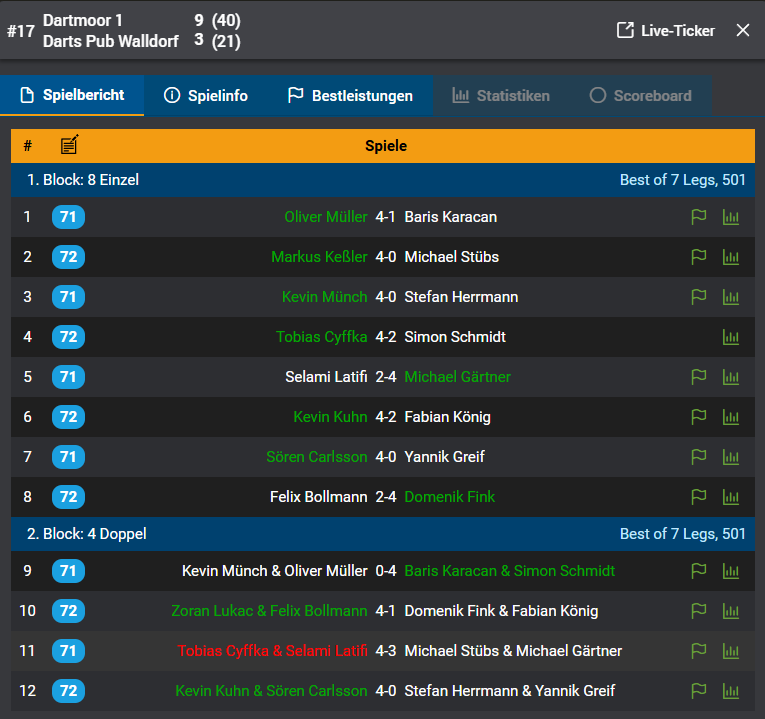The height and width of the screenshot is (719, 765).
Task: Switch to the Spielinfo tab
Action: 205,96
